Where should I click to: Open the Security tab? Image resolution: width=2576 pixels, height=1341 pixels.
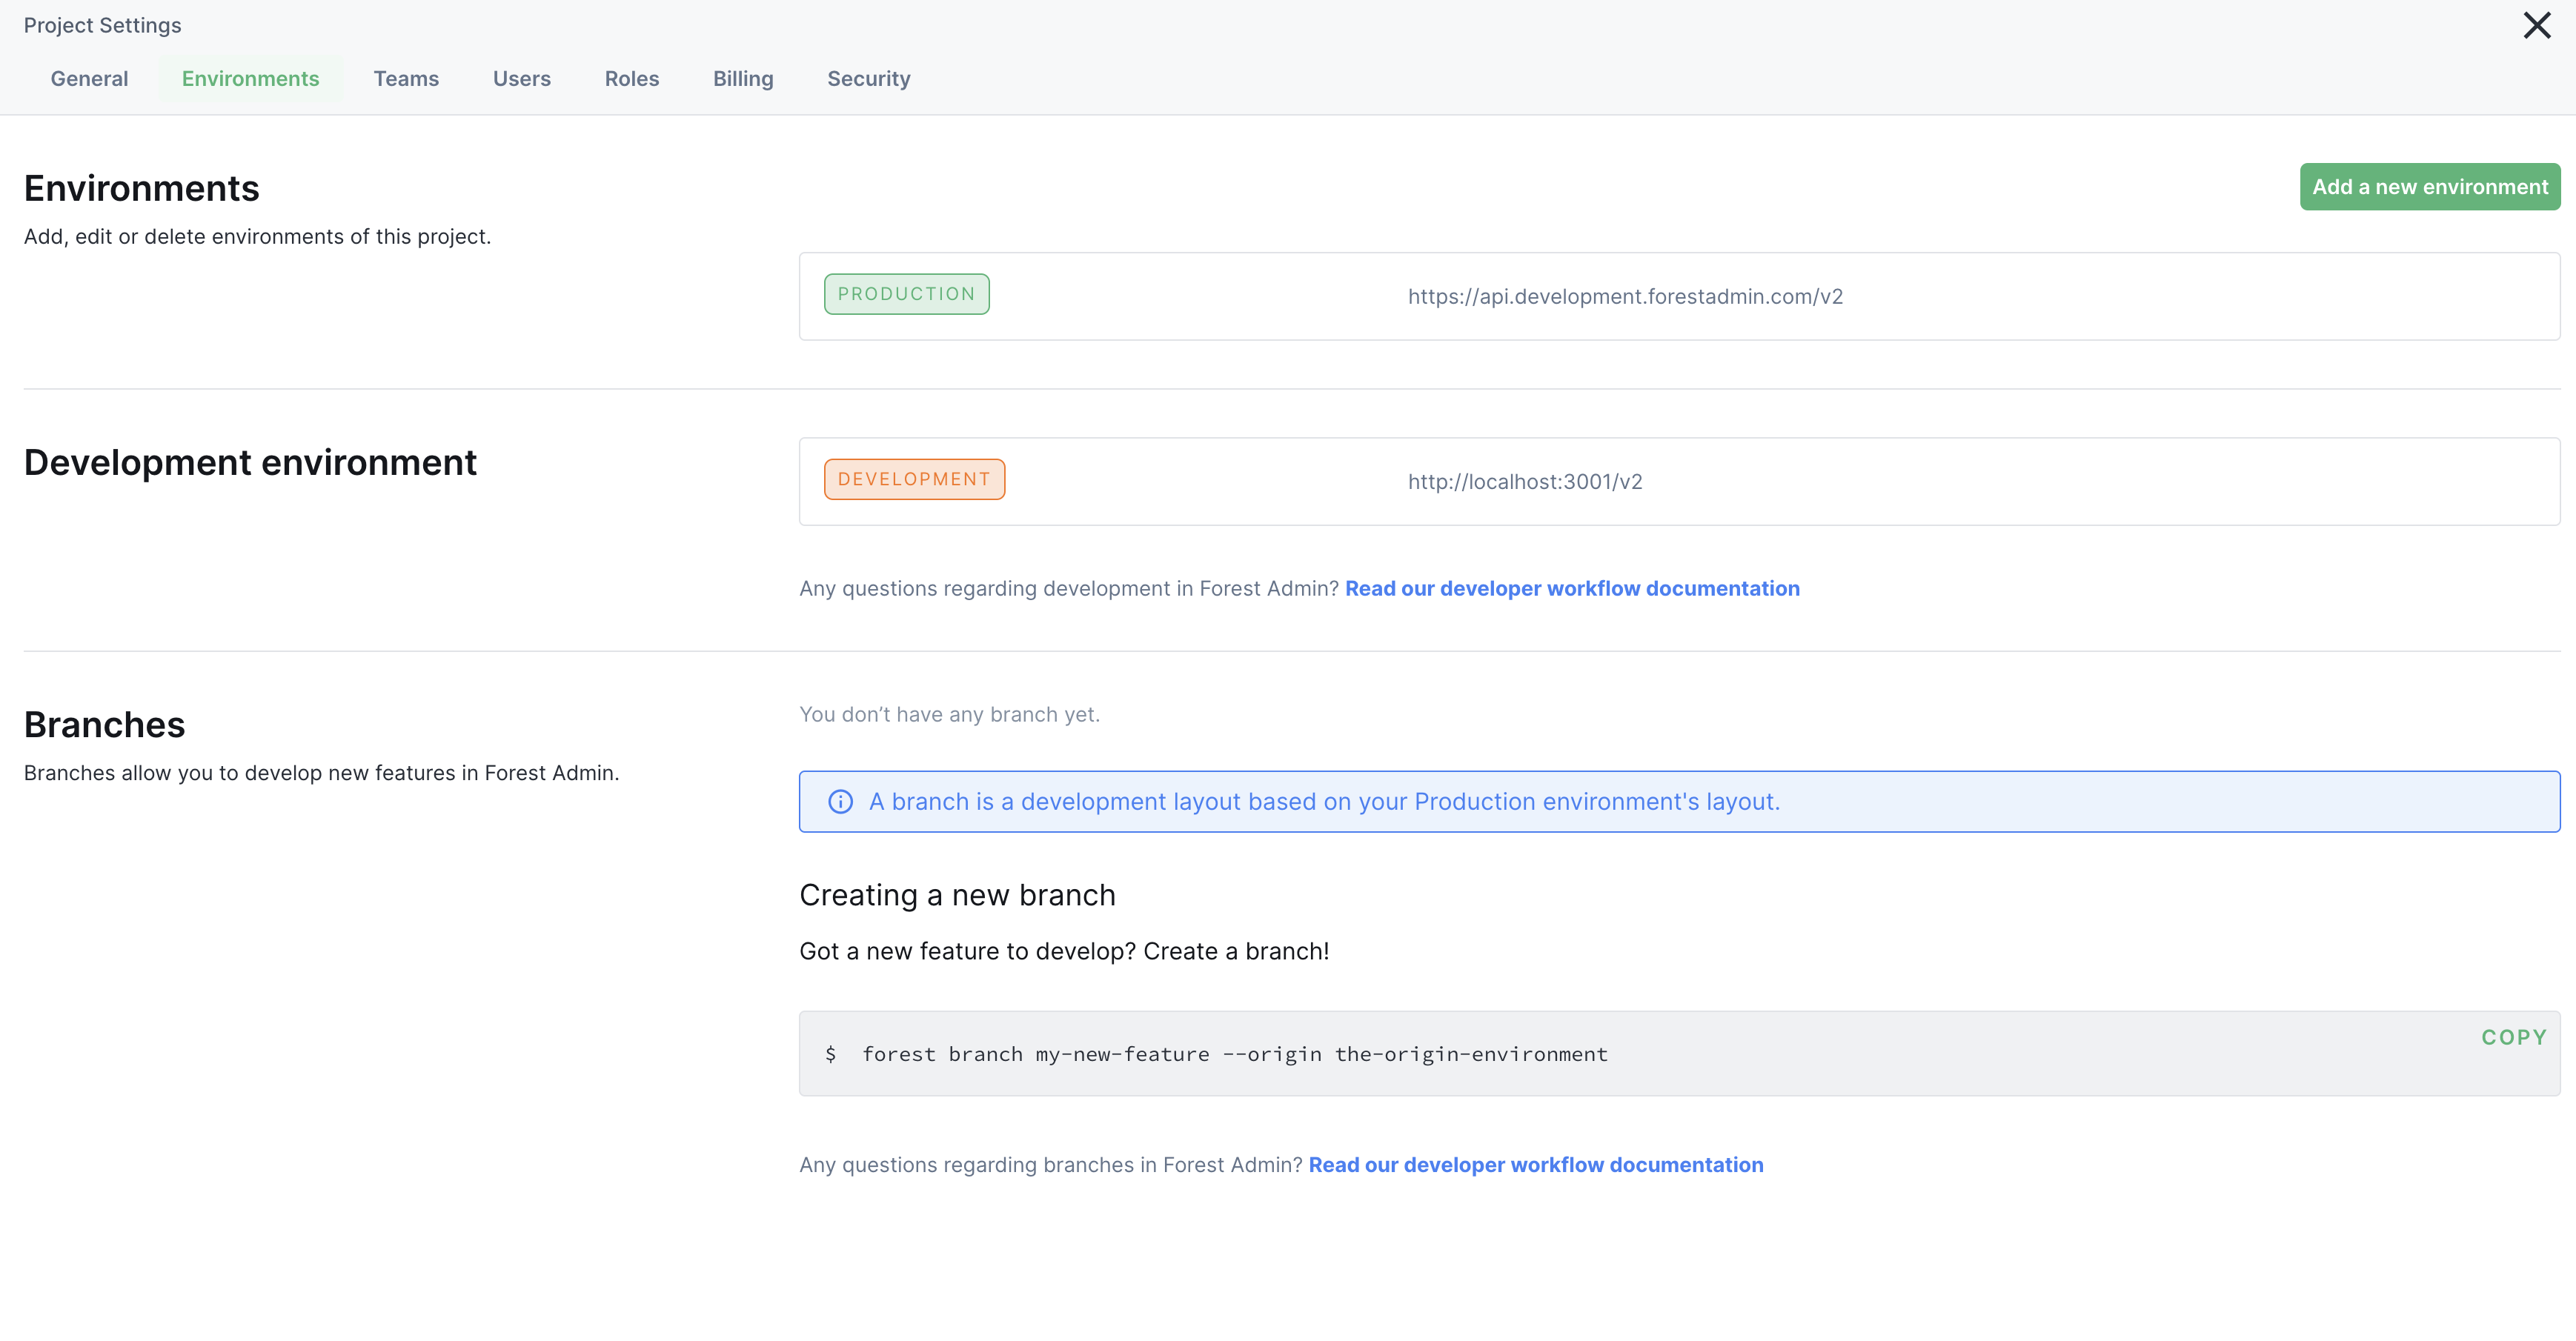[x=868, y=79]
